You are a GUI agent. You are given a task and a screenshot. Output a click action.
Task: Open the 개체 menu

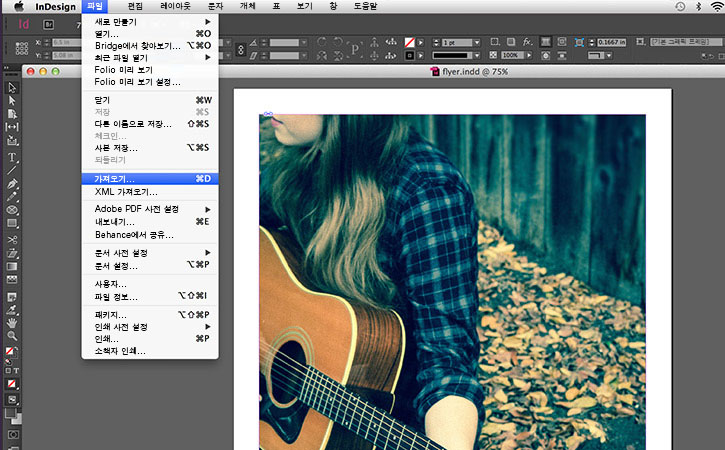click(x=247, y=6)
